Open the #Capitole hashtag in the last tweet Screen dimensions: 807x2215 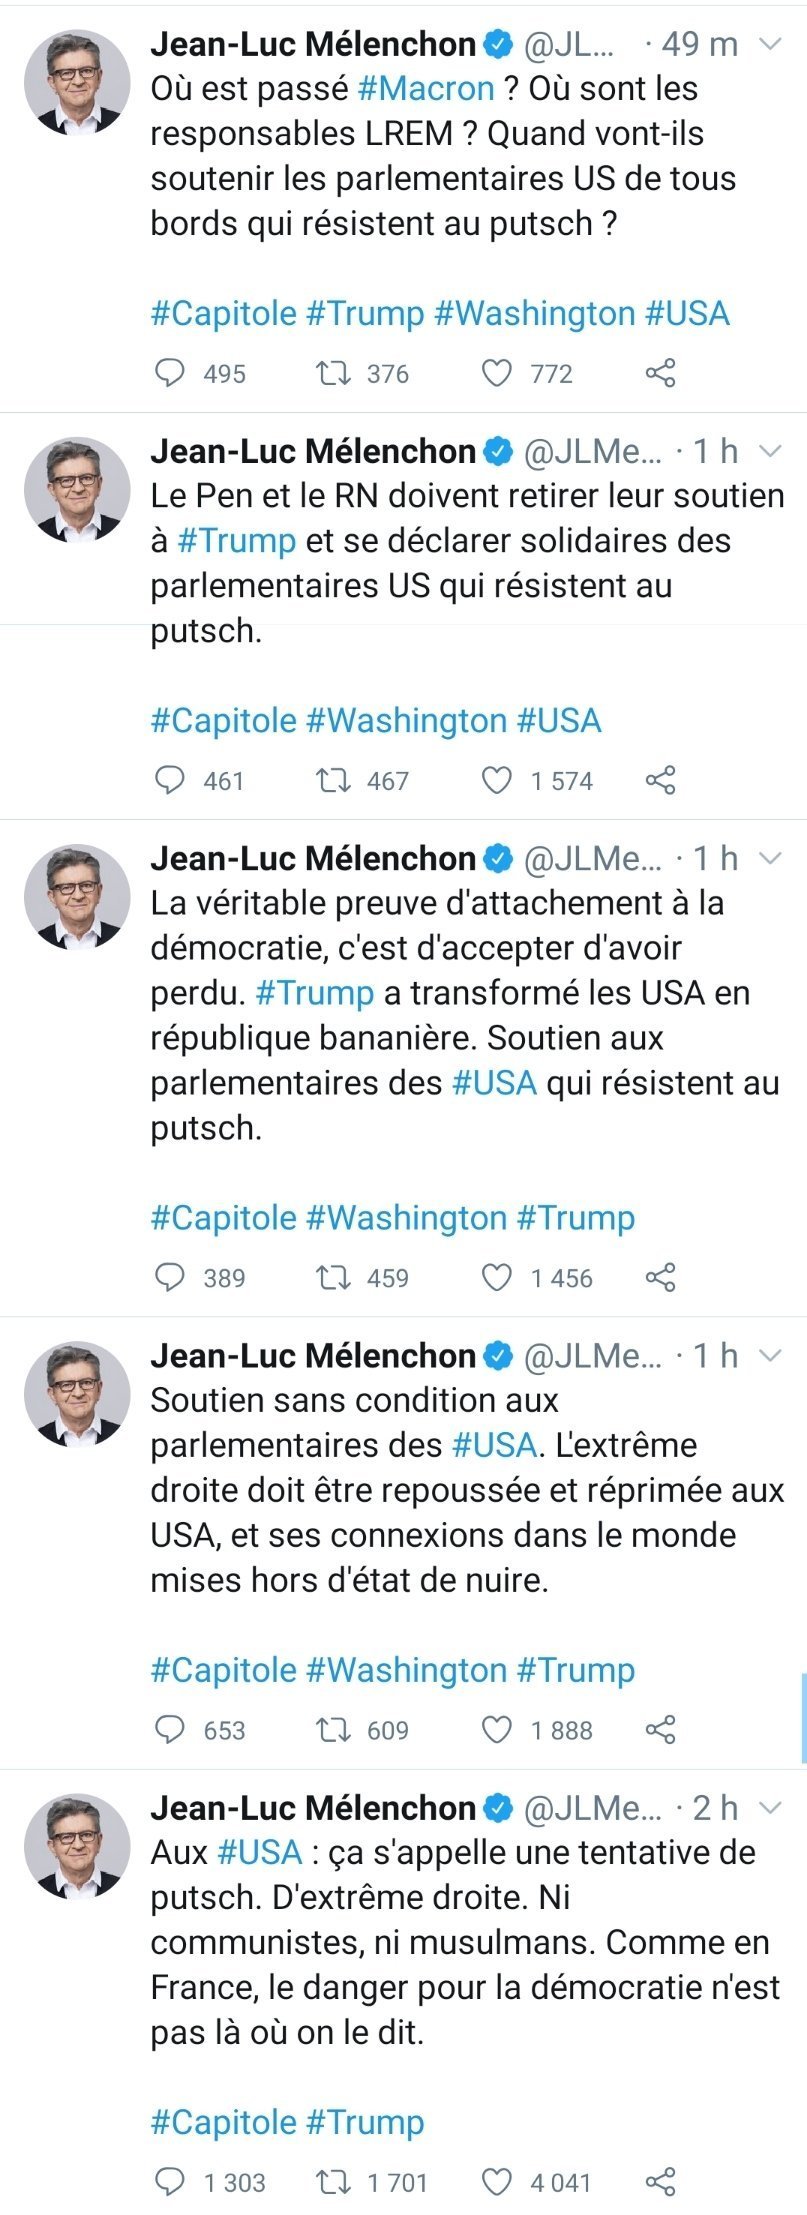[223, 2121]
